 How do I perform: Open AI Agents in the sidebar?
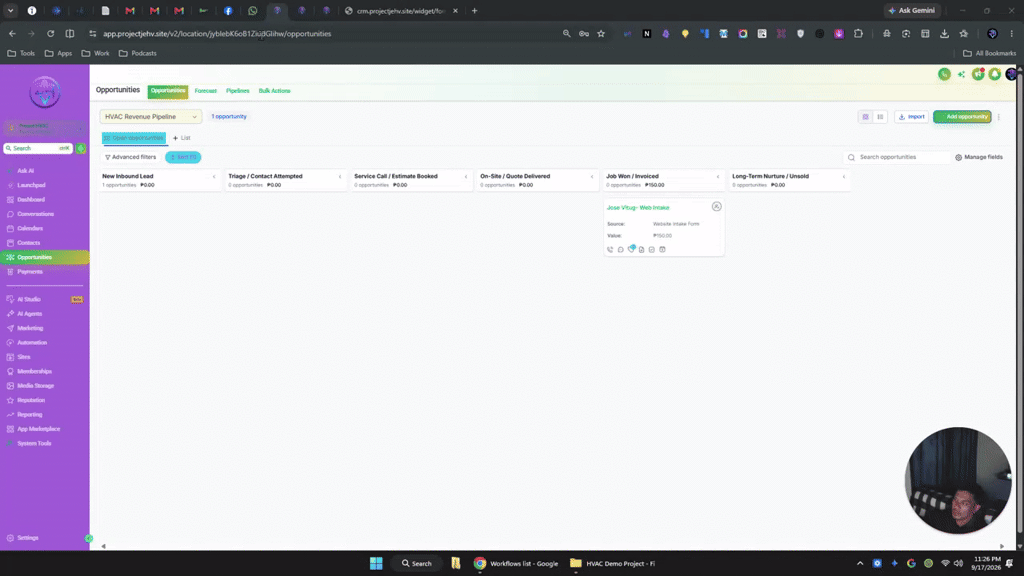pos(29,313)
